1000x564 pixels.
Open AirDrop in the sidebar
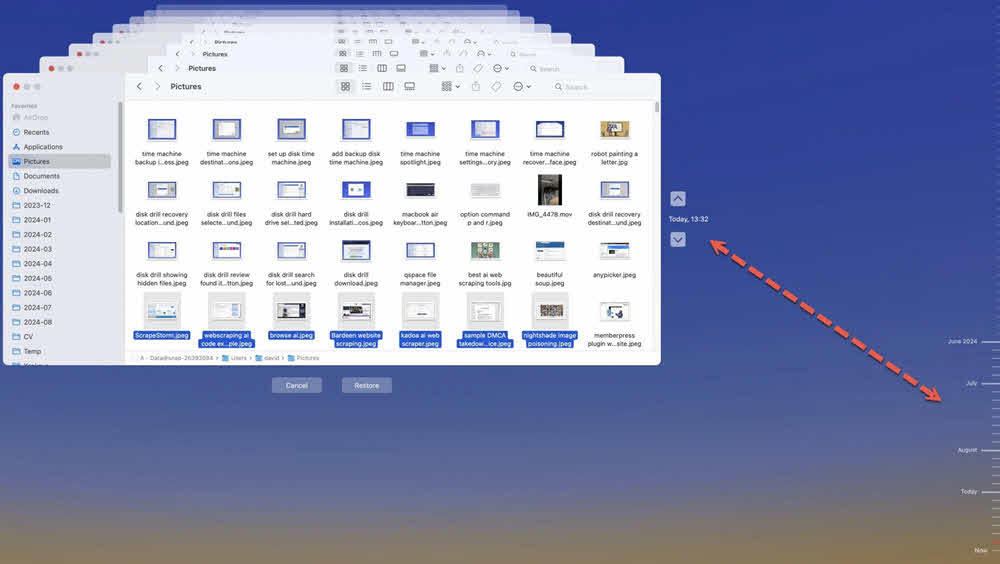pyautogui.click(x=59, y=117)
